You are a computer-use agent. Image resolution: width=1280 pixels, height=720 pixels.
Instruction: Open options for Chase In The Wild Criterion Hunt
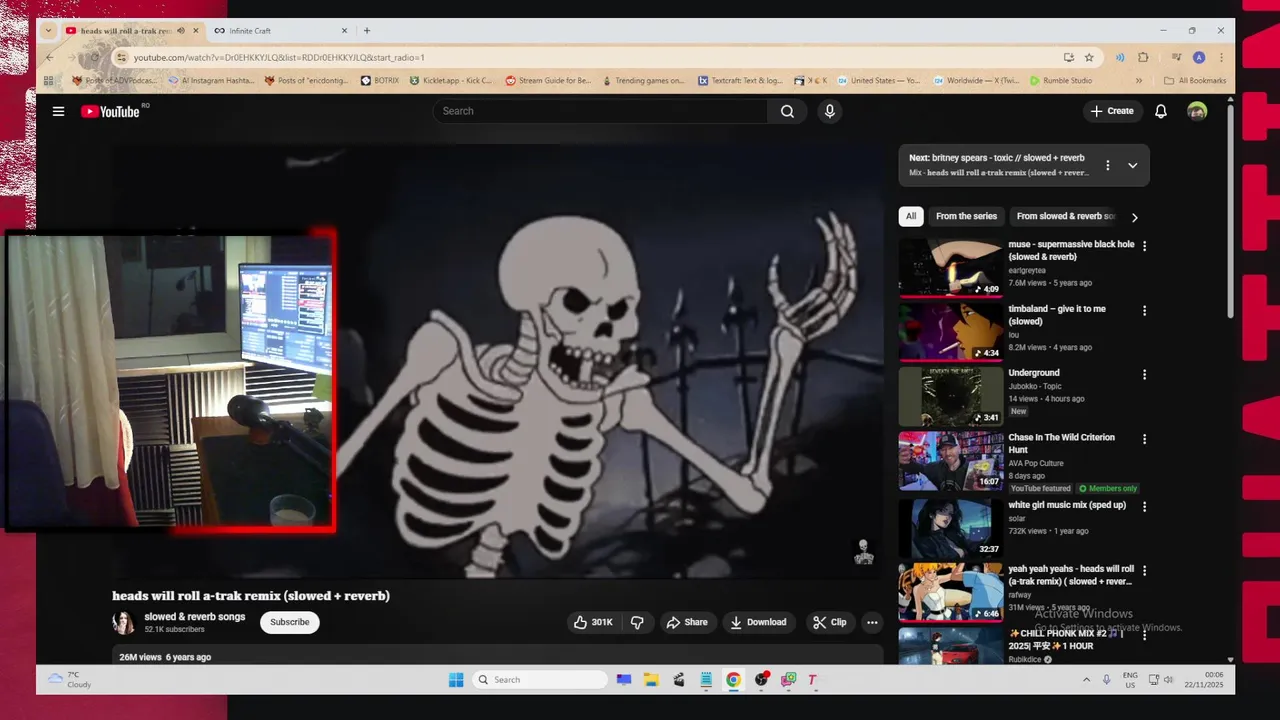pos(1145,438)
